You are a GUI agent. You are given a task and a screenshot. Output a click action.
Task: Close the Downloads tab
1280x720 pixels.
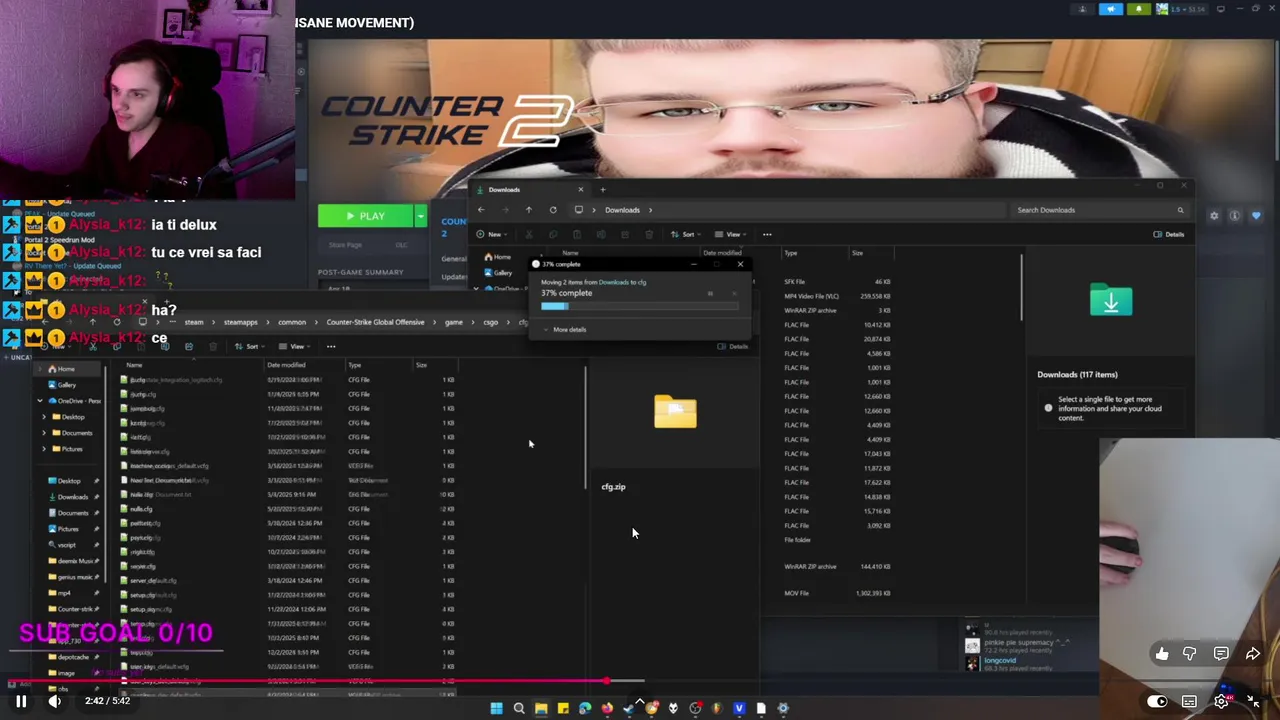click(x=580, y=189)
